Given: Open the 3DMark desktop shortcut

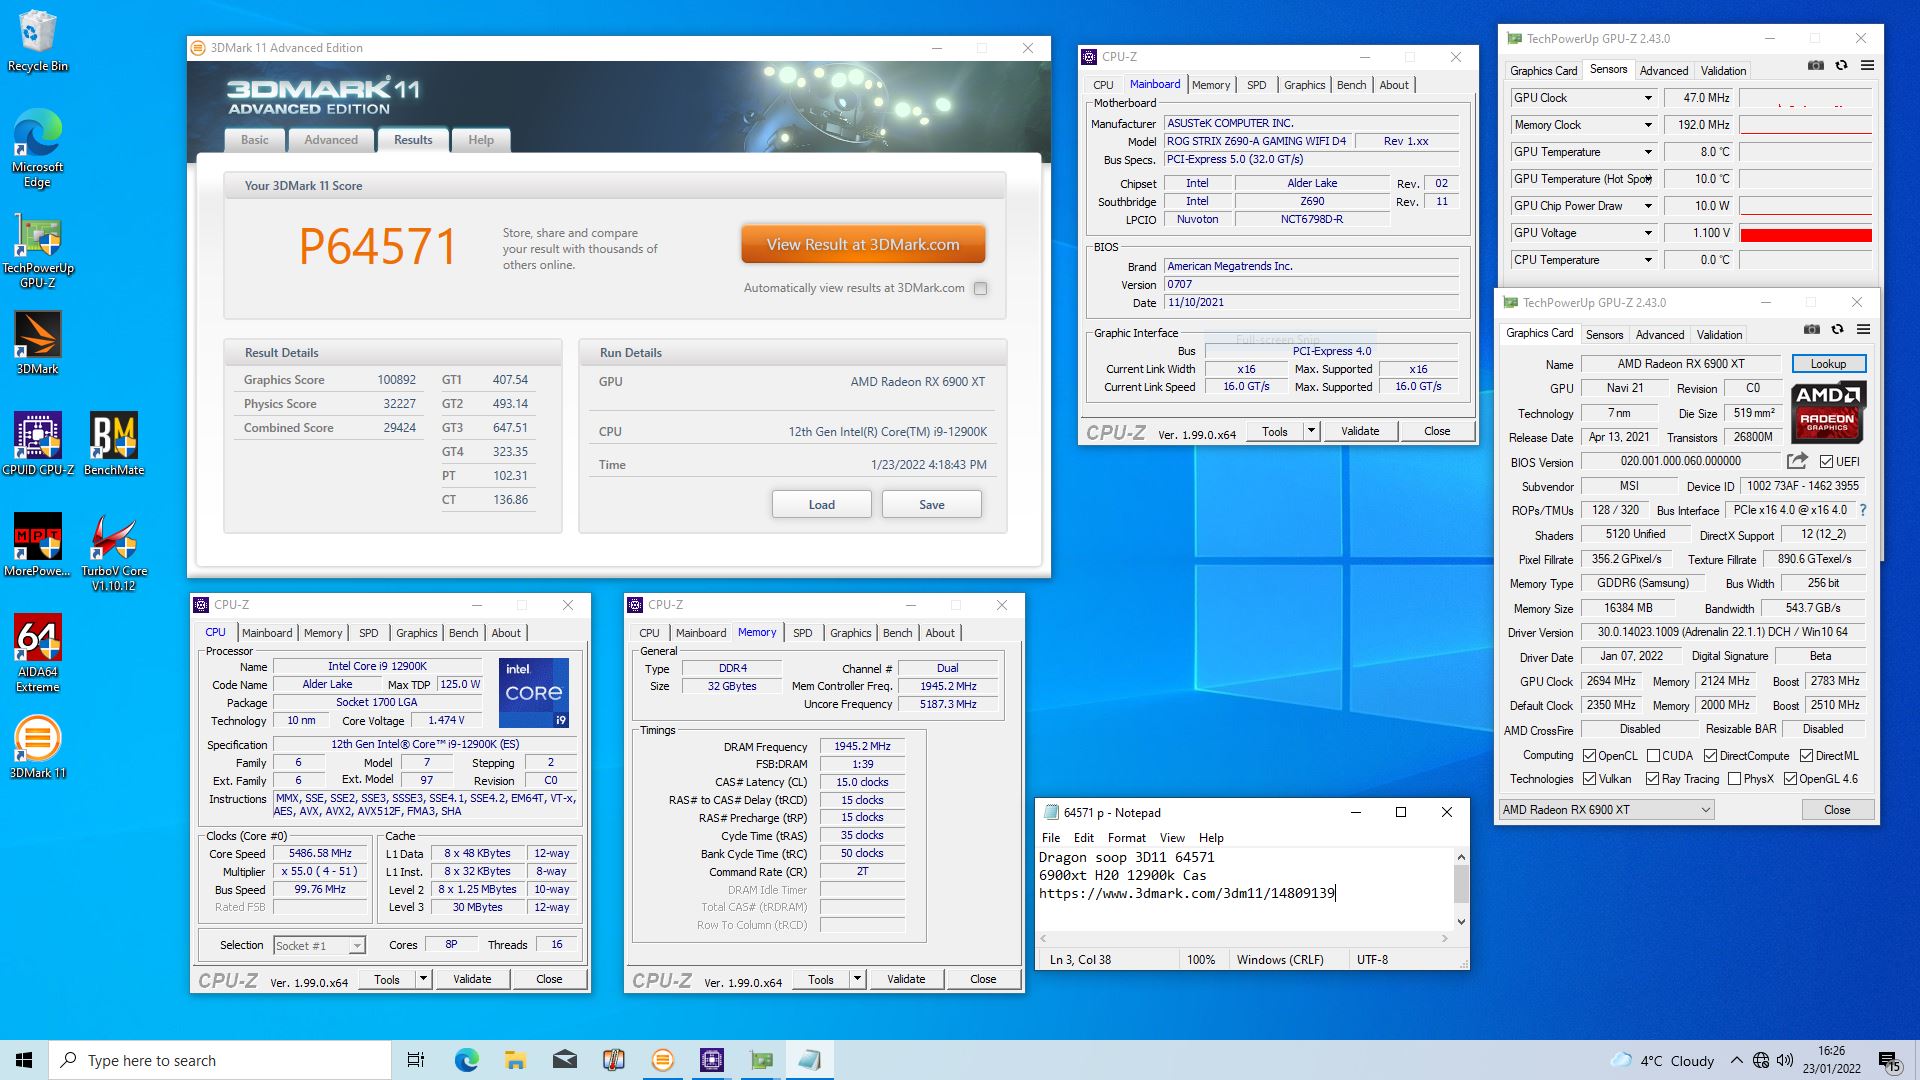Looking at the screenshot, I should pos(38,343).
